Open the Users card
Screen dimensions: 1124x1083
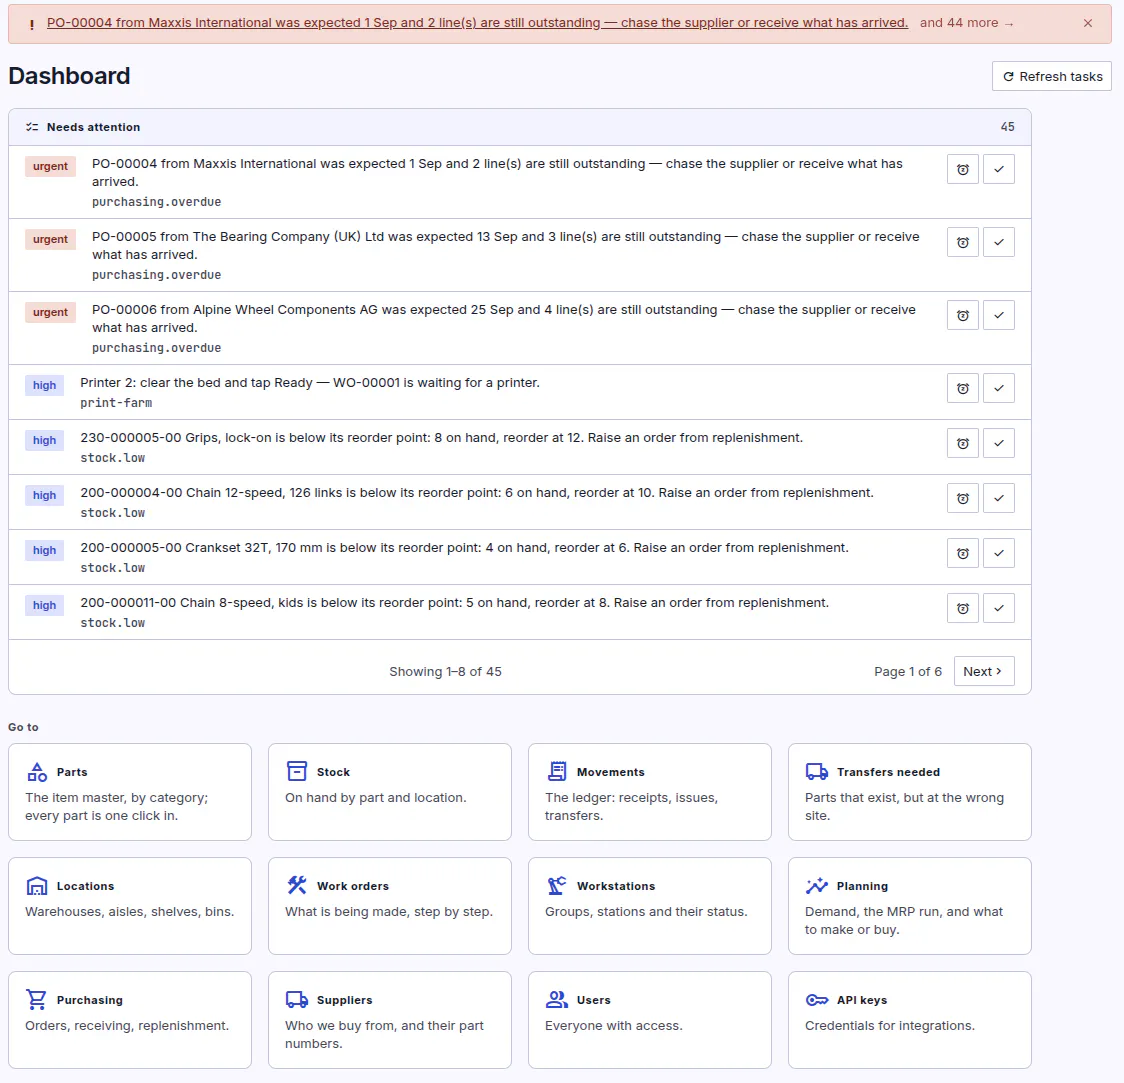coord(649,1020)
